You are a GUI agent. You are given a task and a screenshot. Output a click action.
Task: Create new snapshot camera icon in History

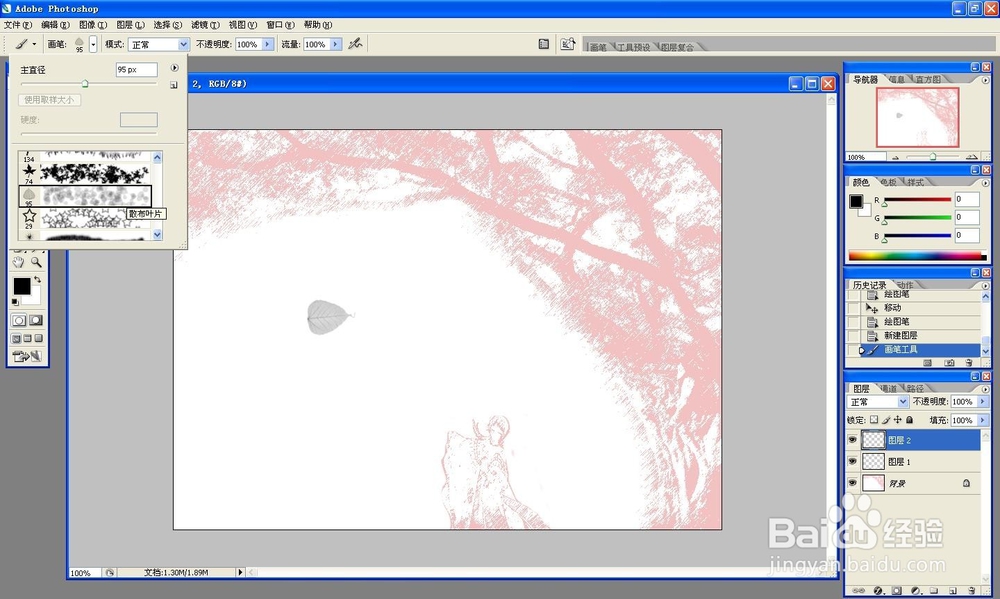point(949,362)
